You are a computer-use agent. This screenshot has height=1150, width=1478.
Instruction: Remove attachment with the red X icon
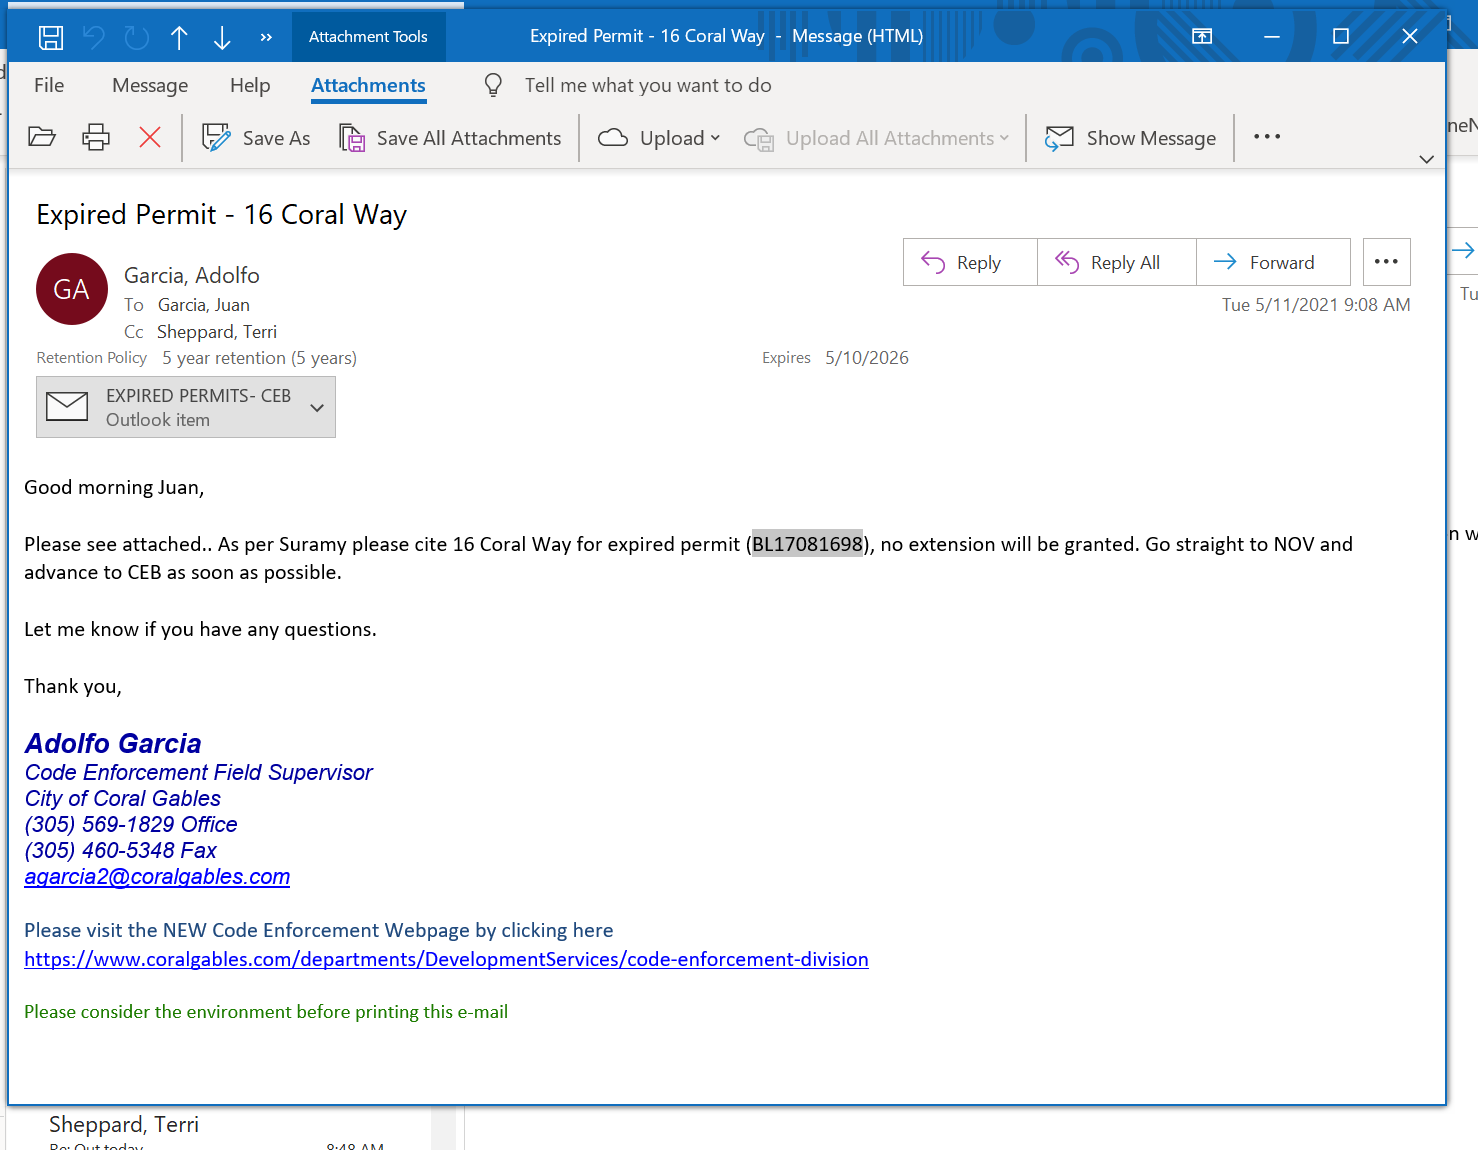(150, 138)
